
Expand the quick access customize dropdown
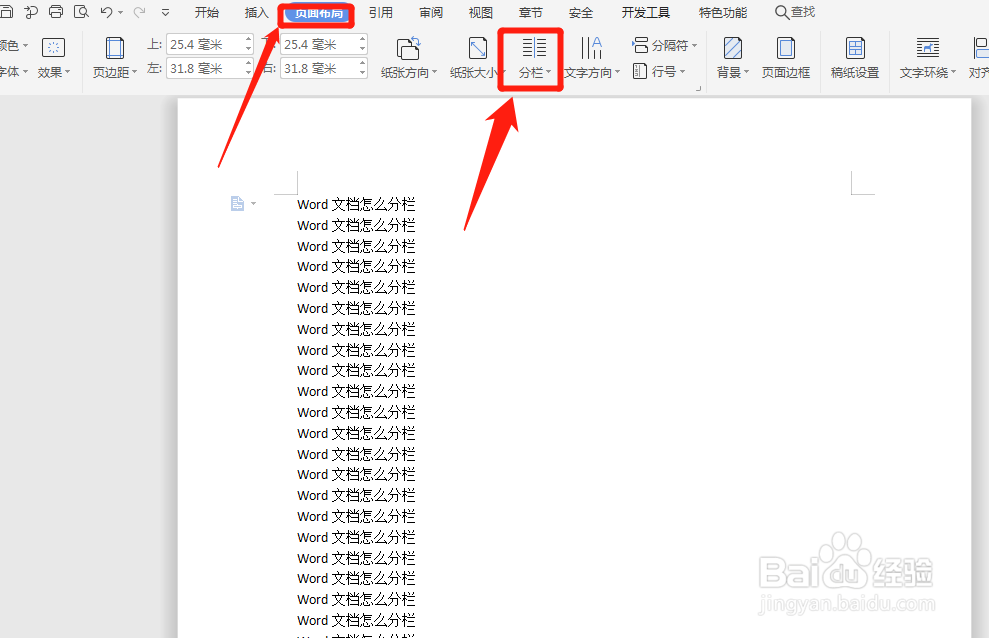click(165, 12)
